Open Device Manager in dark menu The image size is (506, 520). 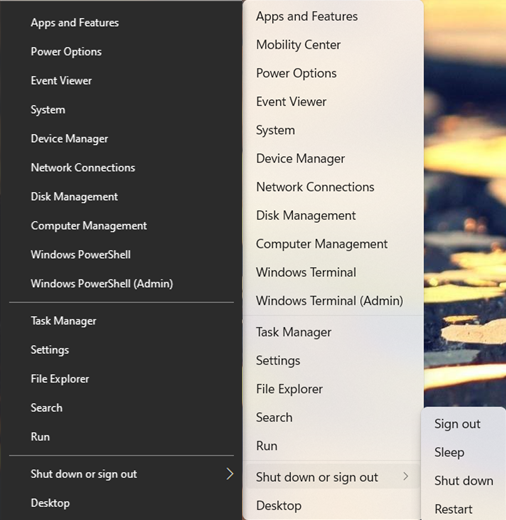click(x=69, y=139)
